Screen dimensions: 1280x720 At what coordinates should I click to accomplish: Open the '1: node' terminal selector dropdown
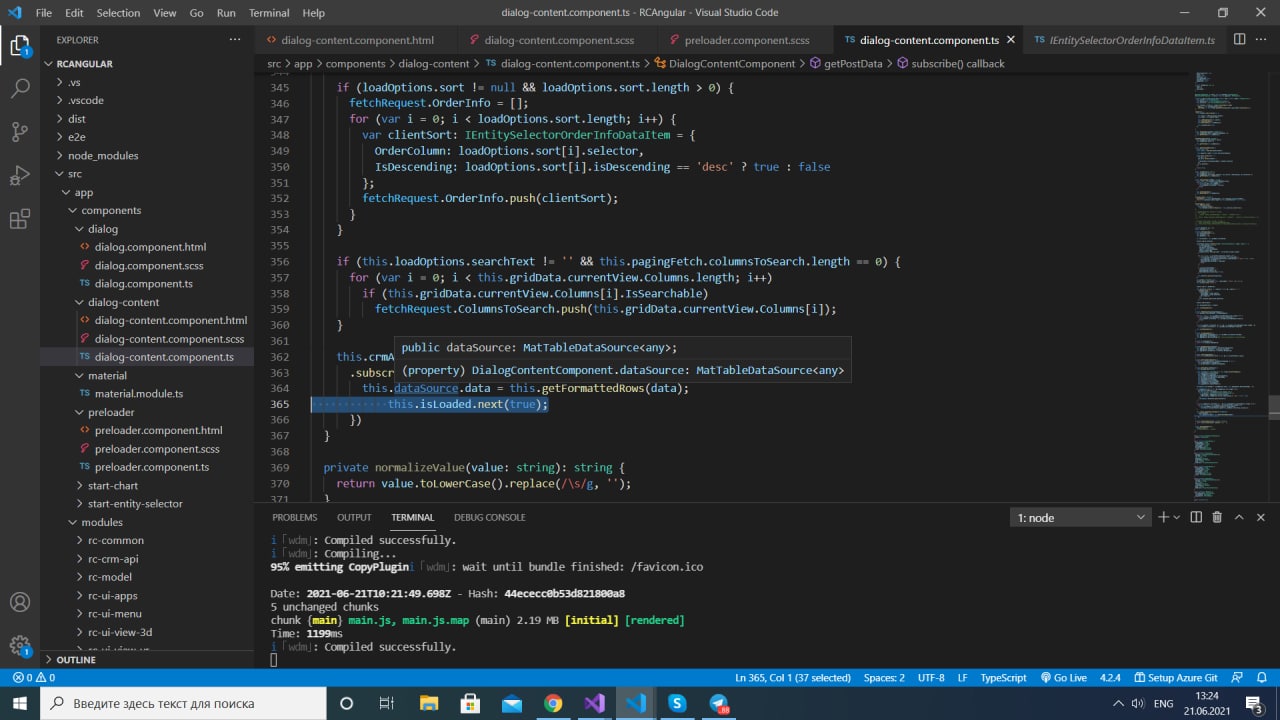(1080, 517)
